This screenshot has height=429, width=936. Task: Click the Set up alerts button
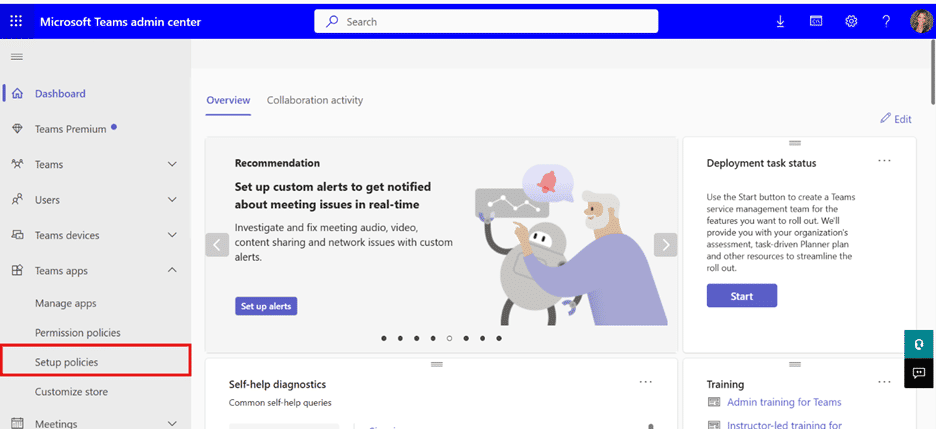tap(266, 306)
